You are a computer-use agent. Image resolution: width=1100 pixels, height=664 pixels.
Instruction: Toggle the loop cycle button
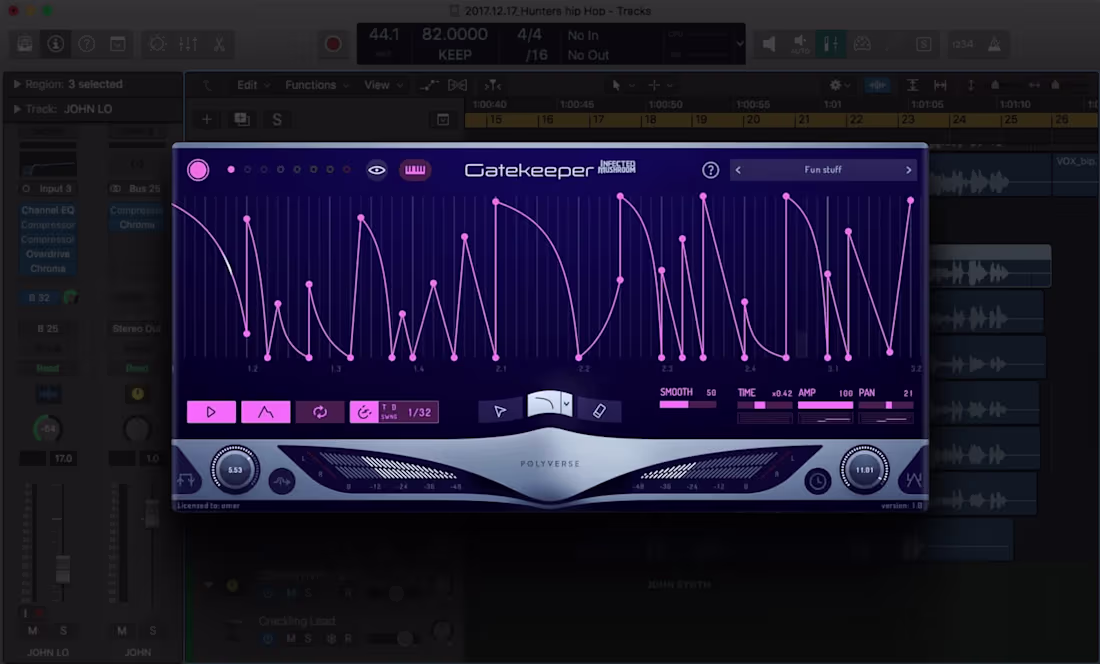(320, 412)
